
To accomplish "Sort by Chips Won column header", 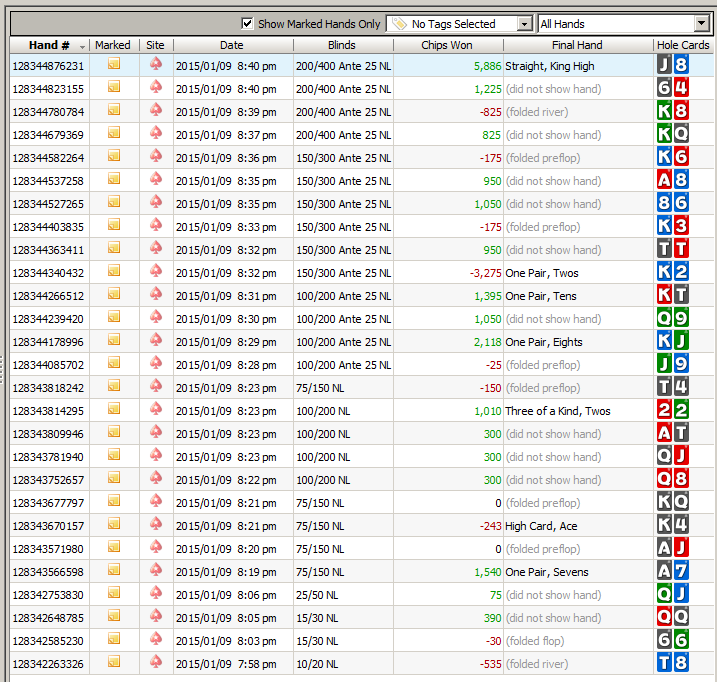I will click(x=447, y=45).
